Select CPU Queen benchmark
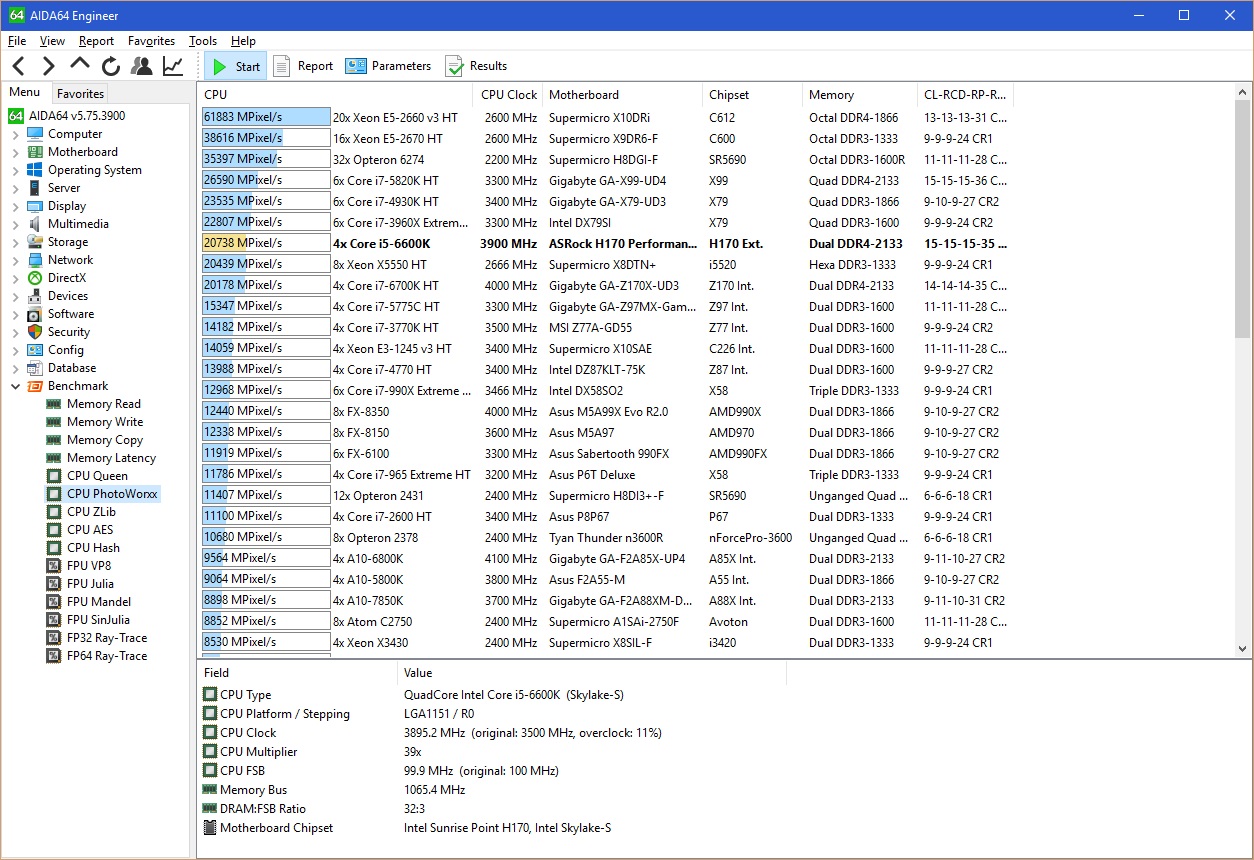Viewport: 1254px width, 860px height. 97,476
